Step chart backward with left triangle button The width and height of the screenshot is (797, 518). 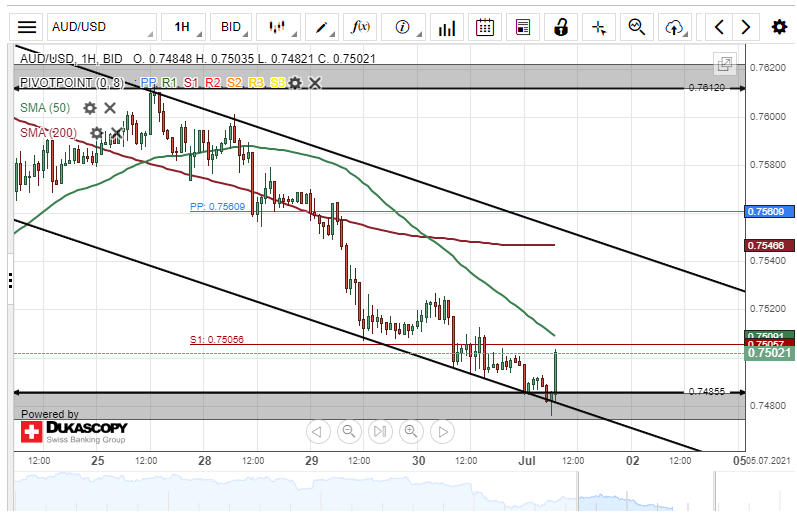(x=318, y=432)
